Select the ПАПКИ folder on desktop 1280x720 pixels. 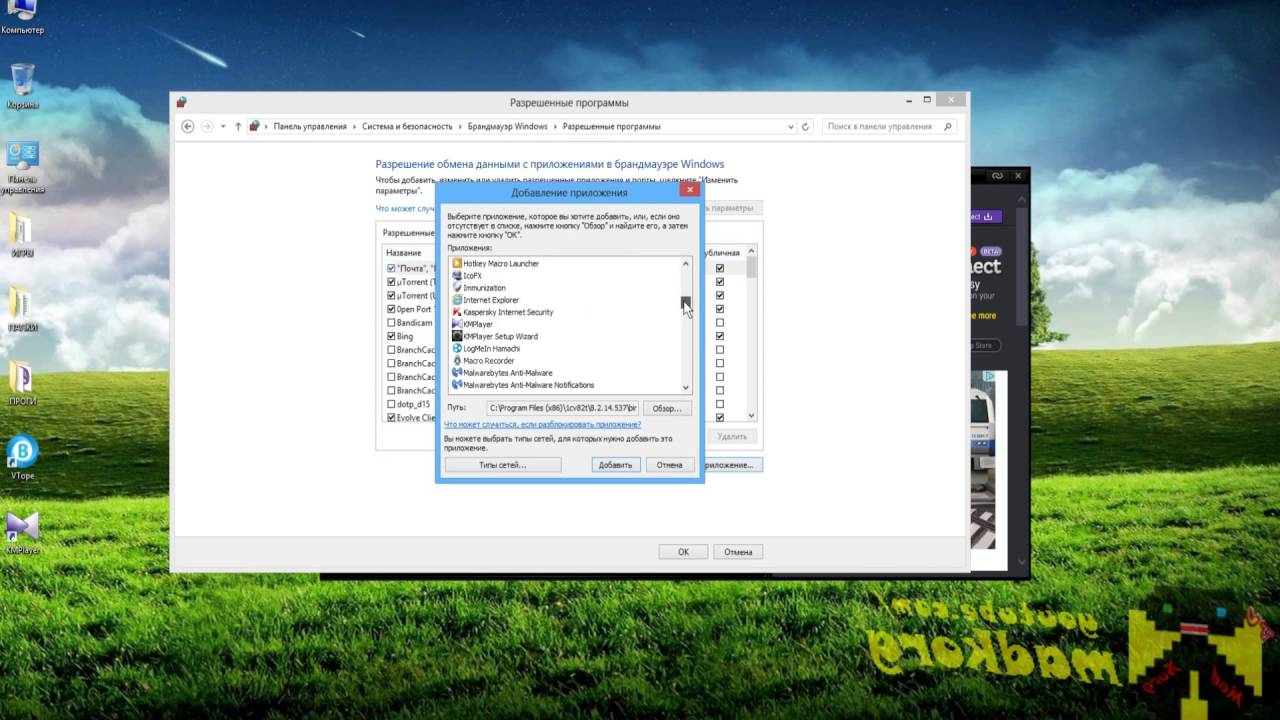[x=22, y=311]
